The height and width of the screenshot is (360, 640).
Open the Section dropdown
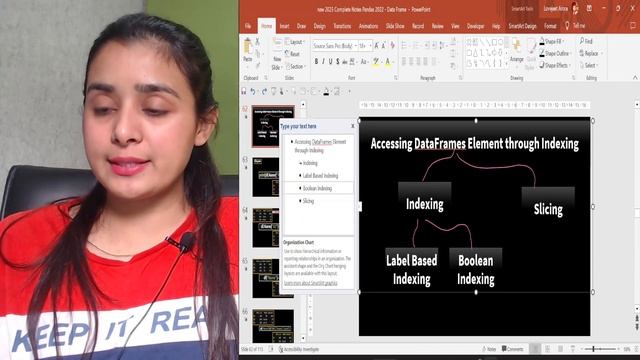pos(295,66)
